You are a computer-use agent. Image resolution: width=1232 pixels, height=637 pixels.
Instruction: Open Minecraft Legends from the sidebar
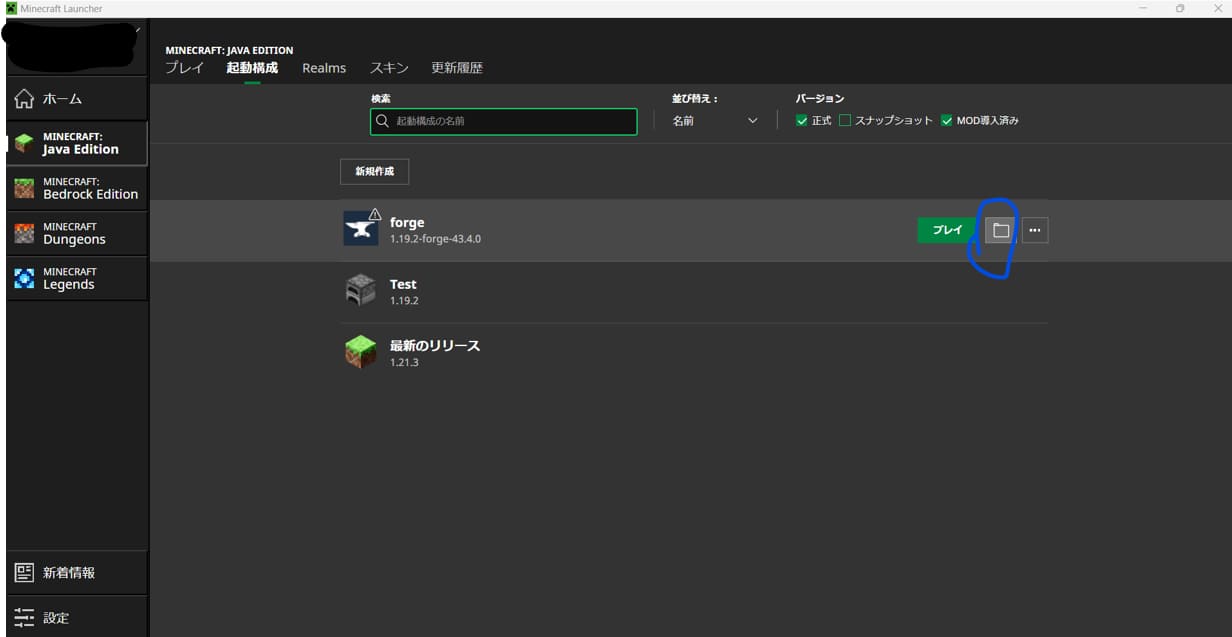click(x=77, y=278)
